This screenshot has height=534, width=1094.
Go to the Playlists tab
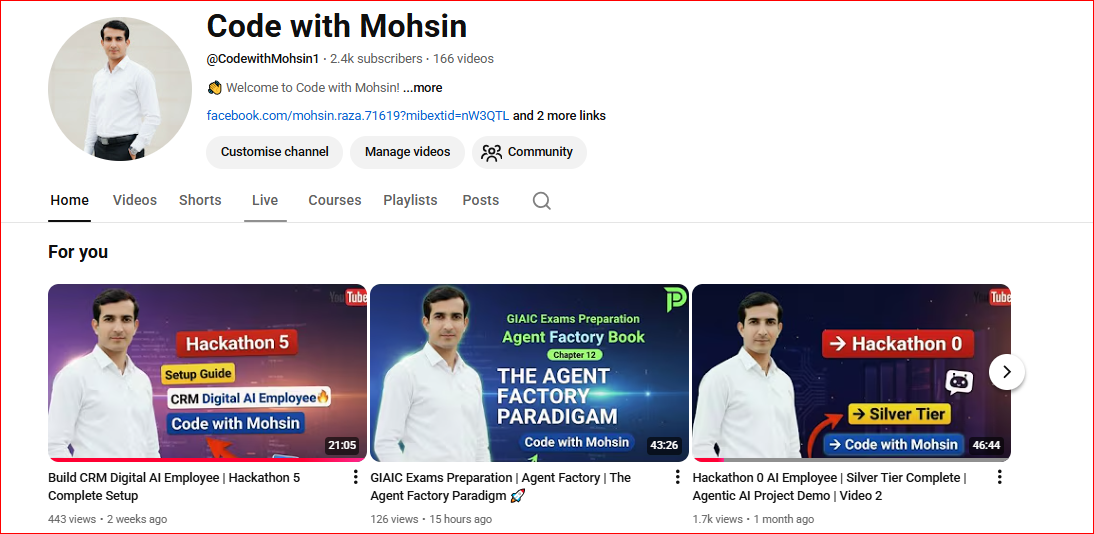coord(410,200)
